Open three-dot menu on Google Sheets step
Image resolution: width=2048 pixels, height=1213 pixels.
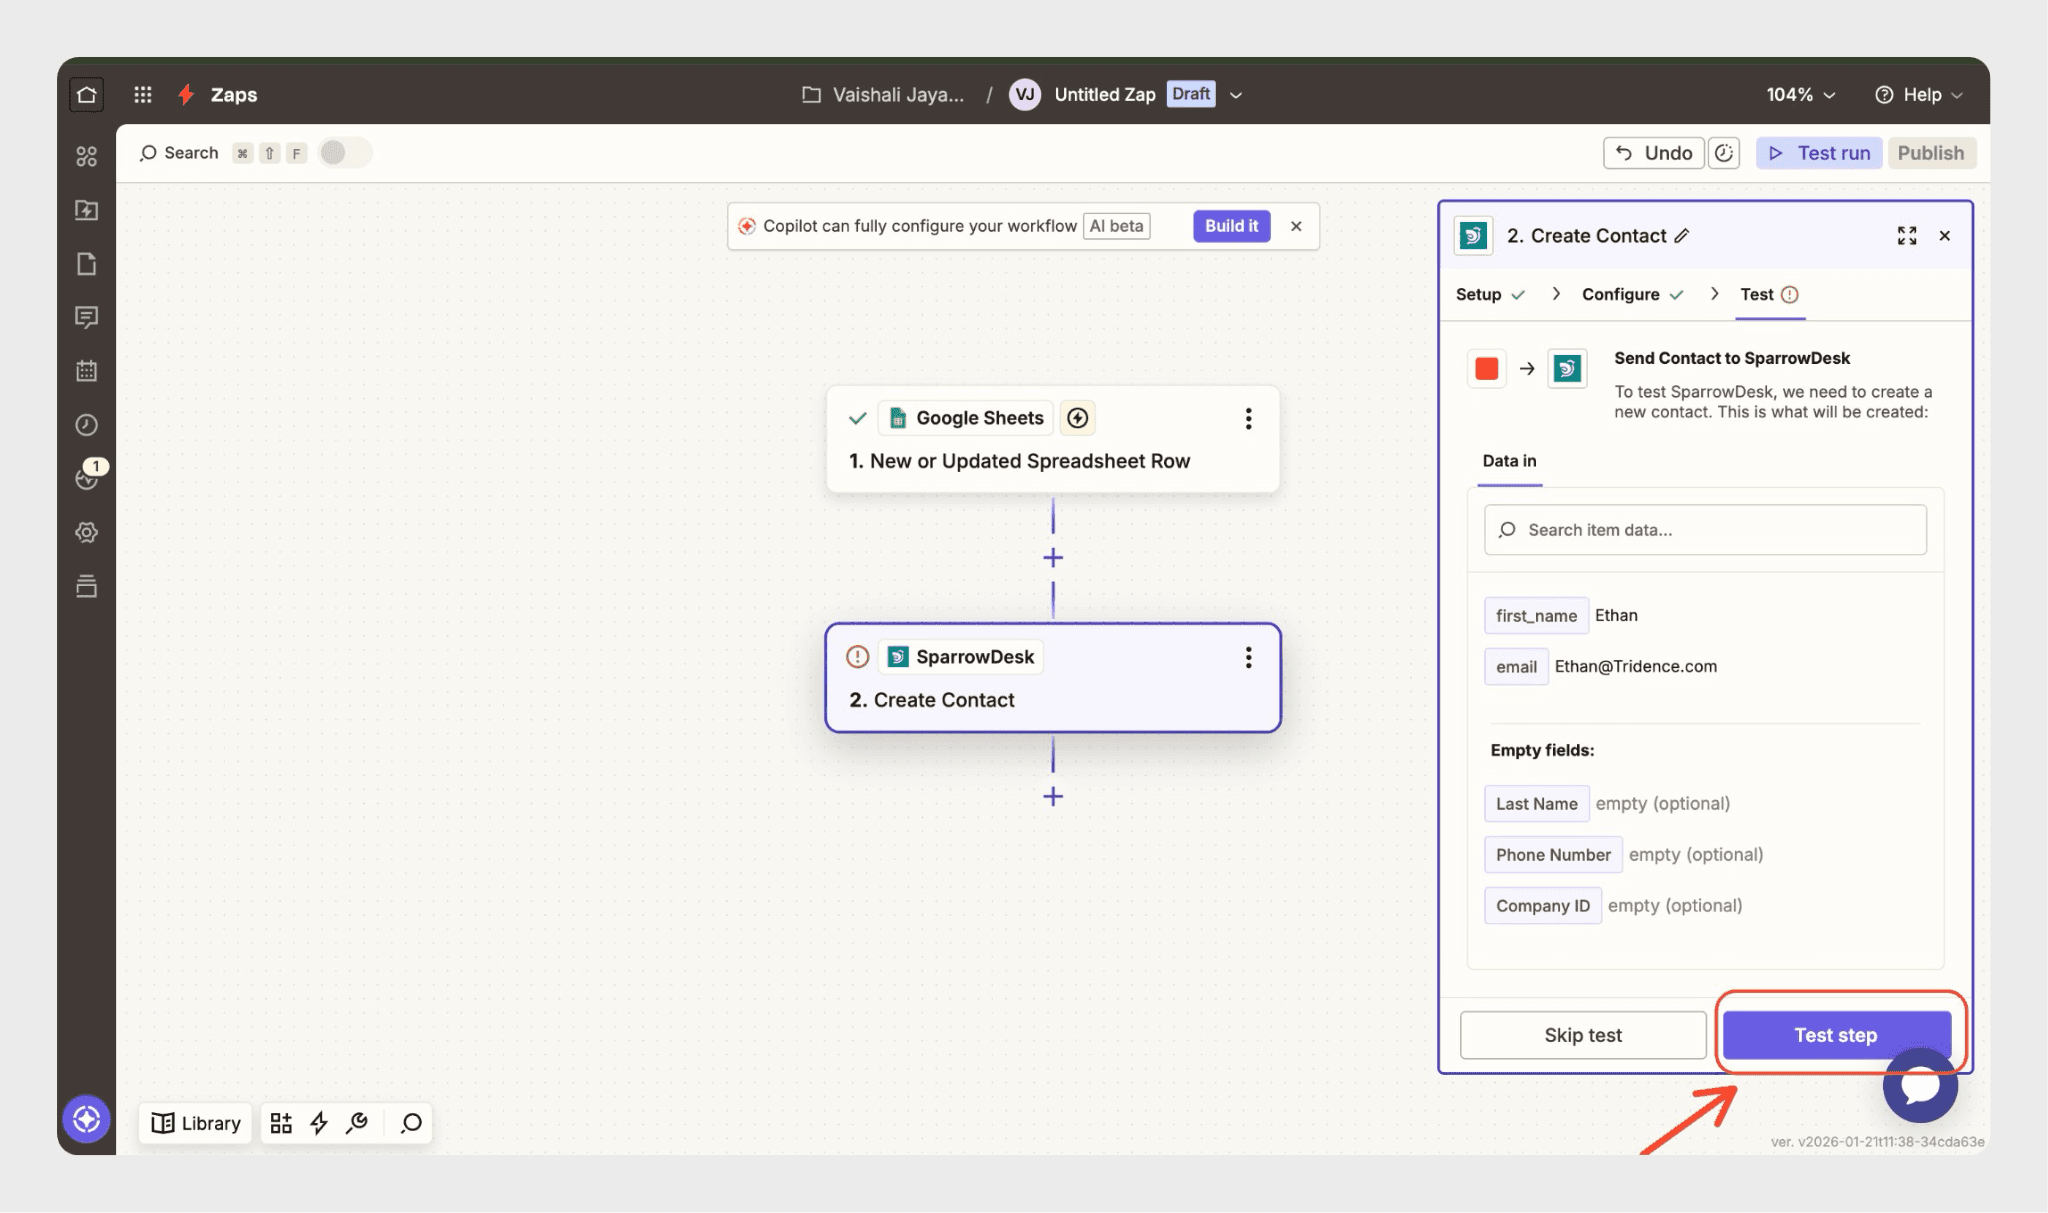click(x=1248, y=419)
